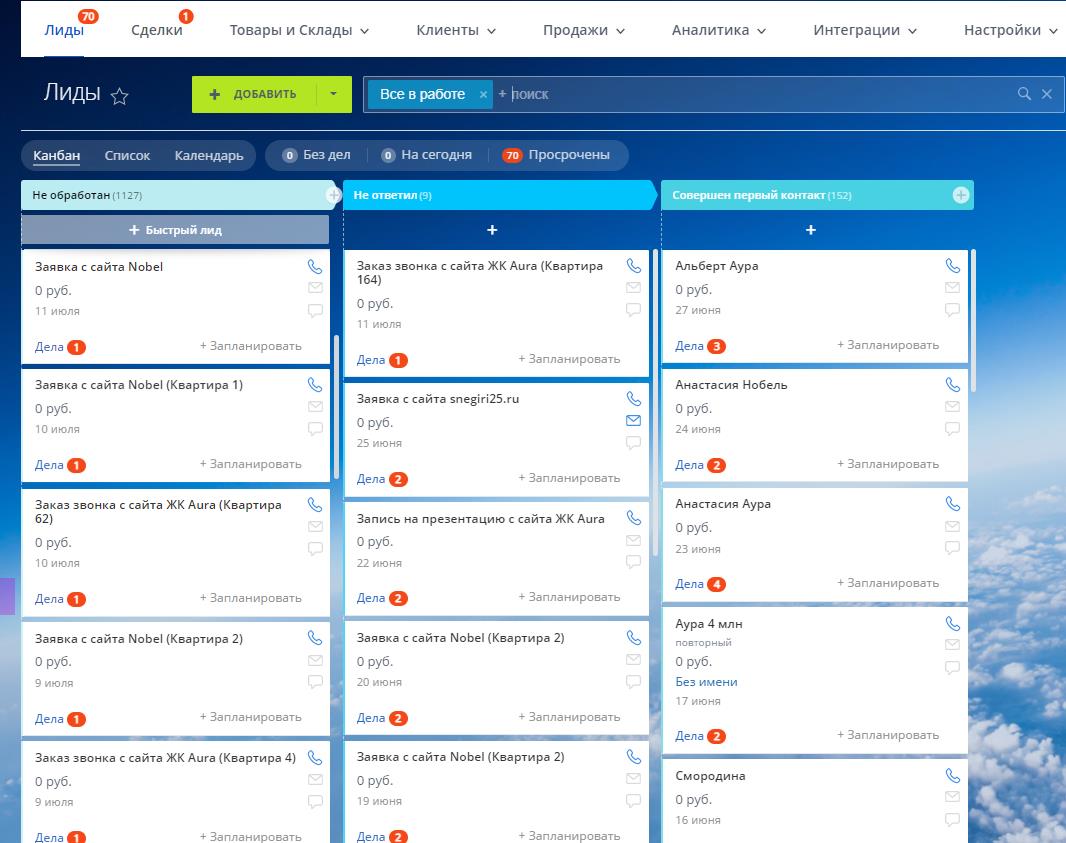
Task: Open comment icon on Заявка с сайта Nobel card
Action: click(x=315, y=311)
